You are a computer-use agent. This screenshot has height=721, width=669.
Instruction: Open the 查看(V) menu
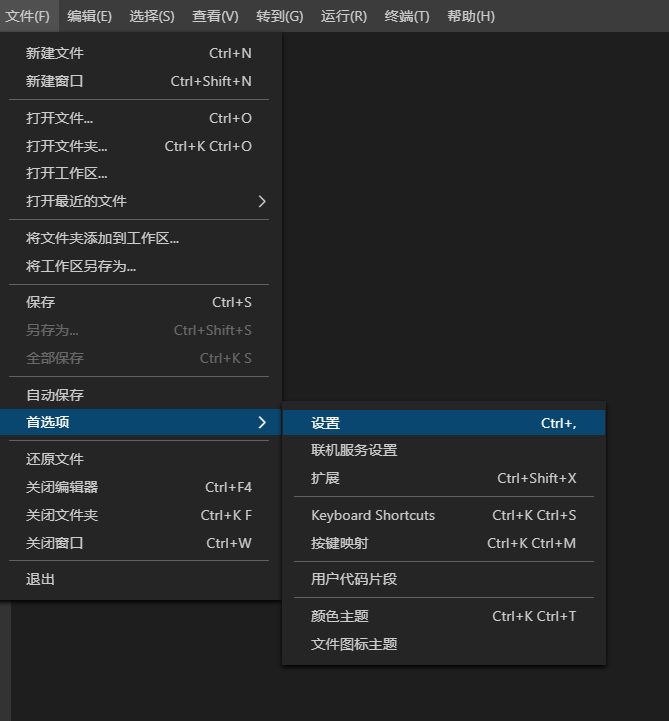point(215,16)
